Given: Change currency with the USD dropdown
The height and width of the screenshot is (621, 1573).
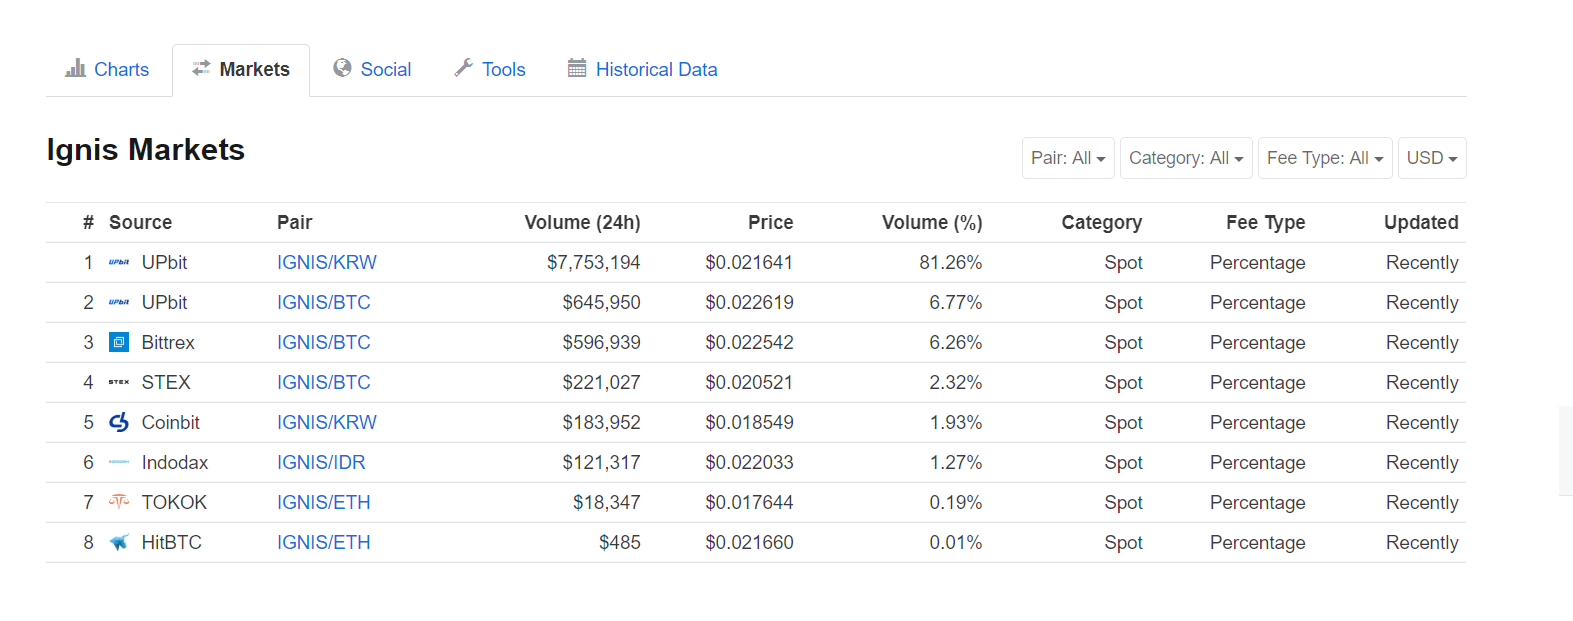Looking at the screenshot, I should pyautogui.click(x=1432, y=158).
